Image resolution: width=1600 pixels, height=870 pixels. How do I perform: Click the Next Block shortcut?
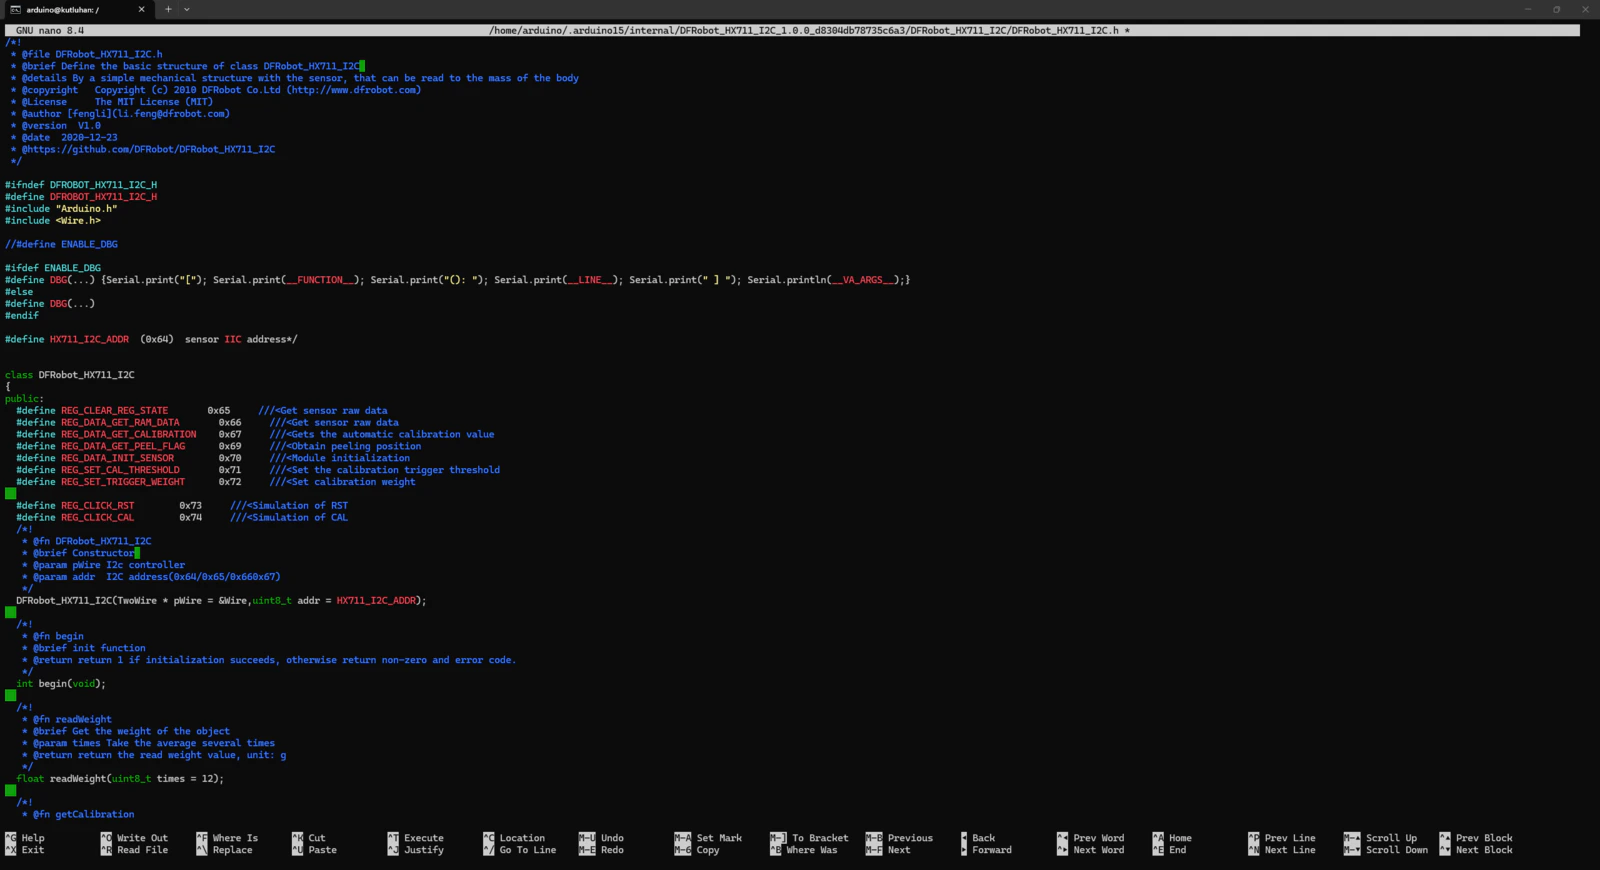[1484, 850]
